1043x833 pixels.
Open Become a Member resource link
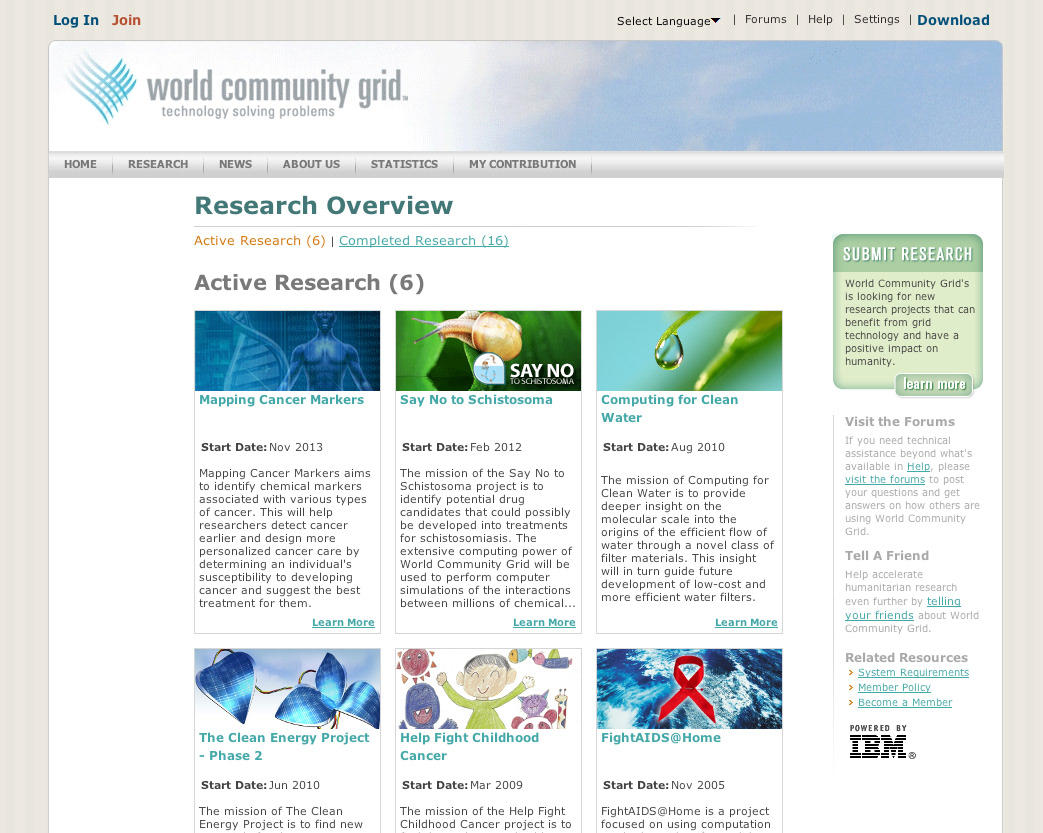(905, 703)
